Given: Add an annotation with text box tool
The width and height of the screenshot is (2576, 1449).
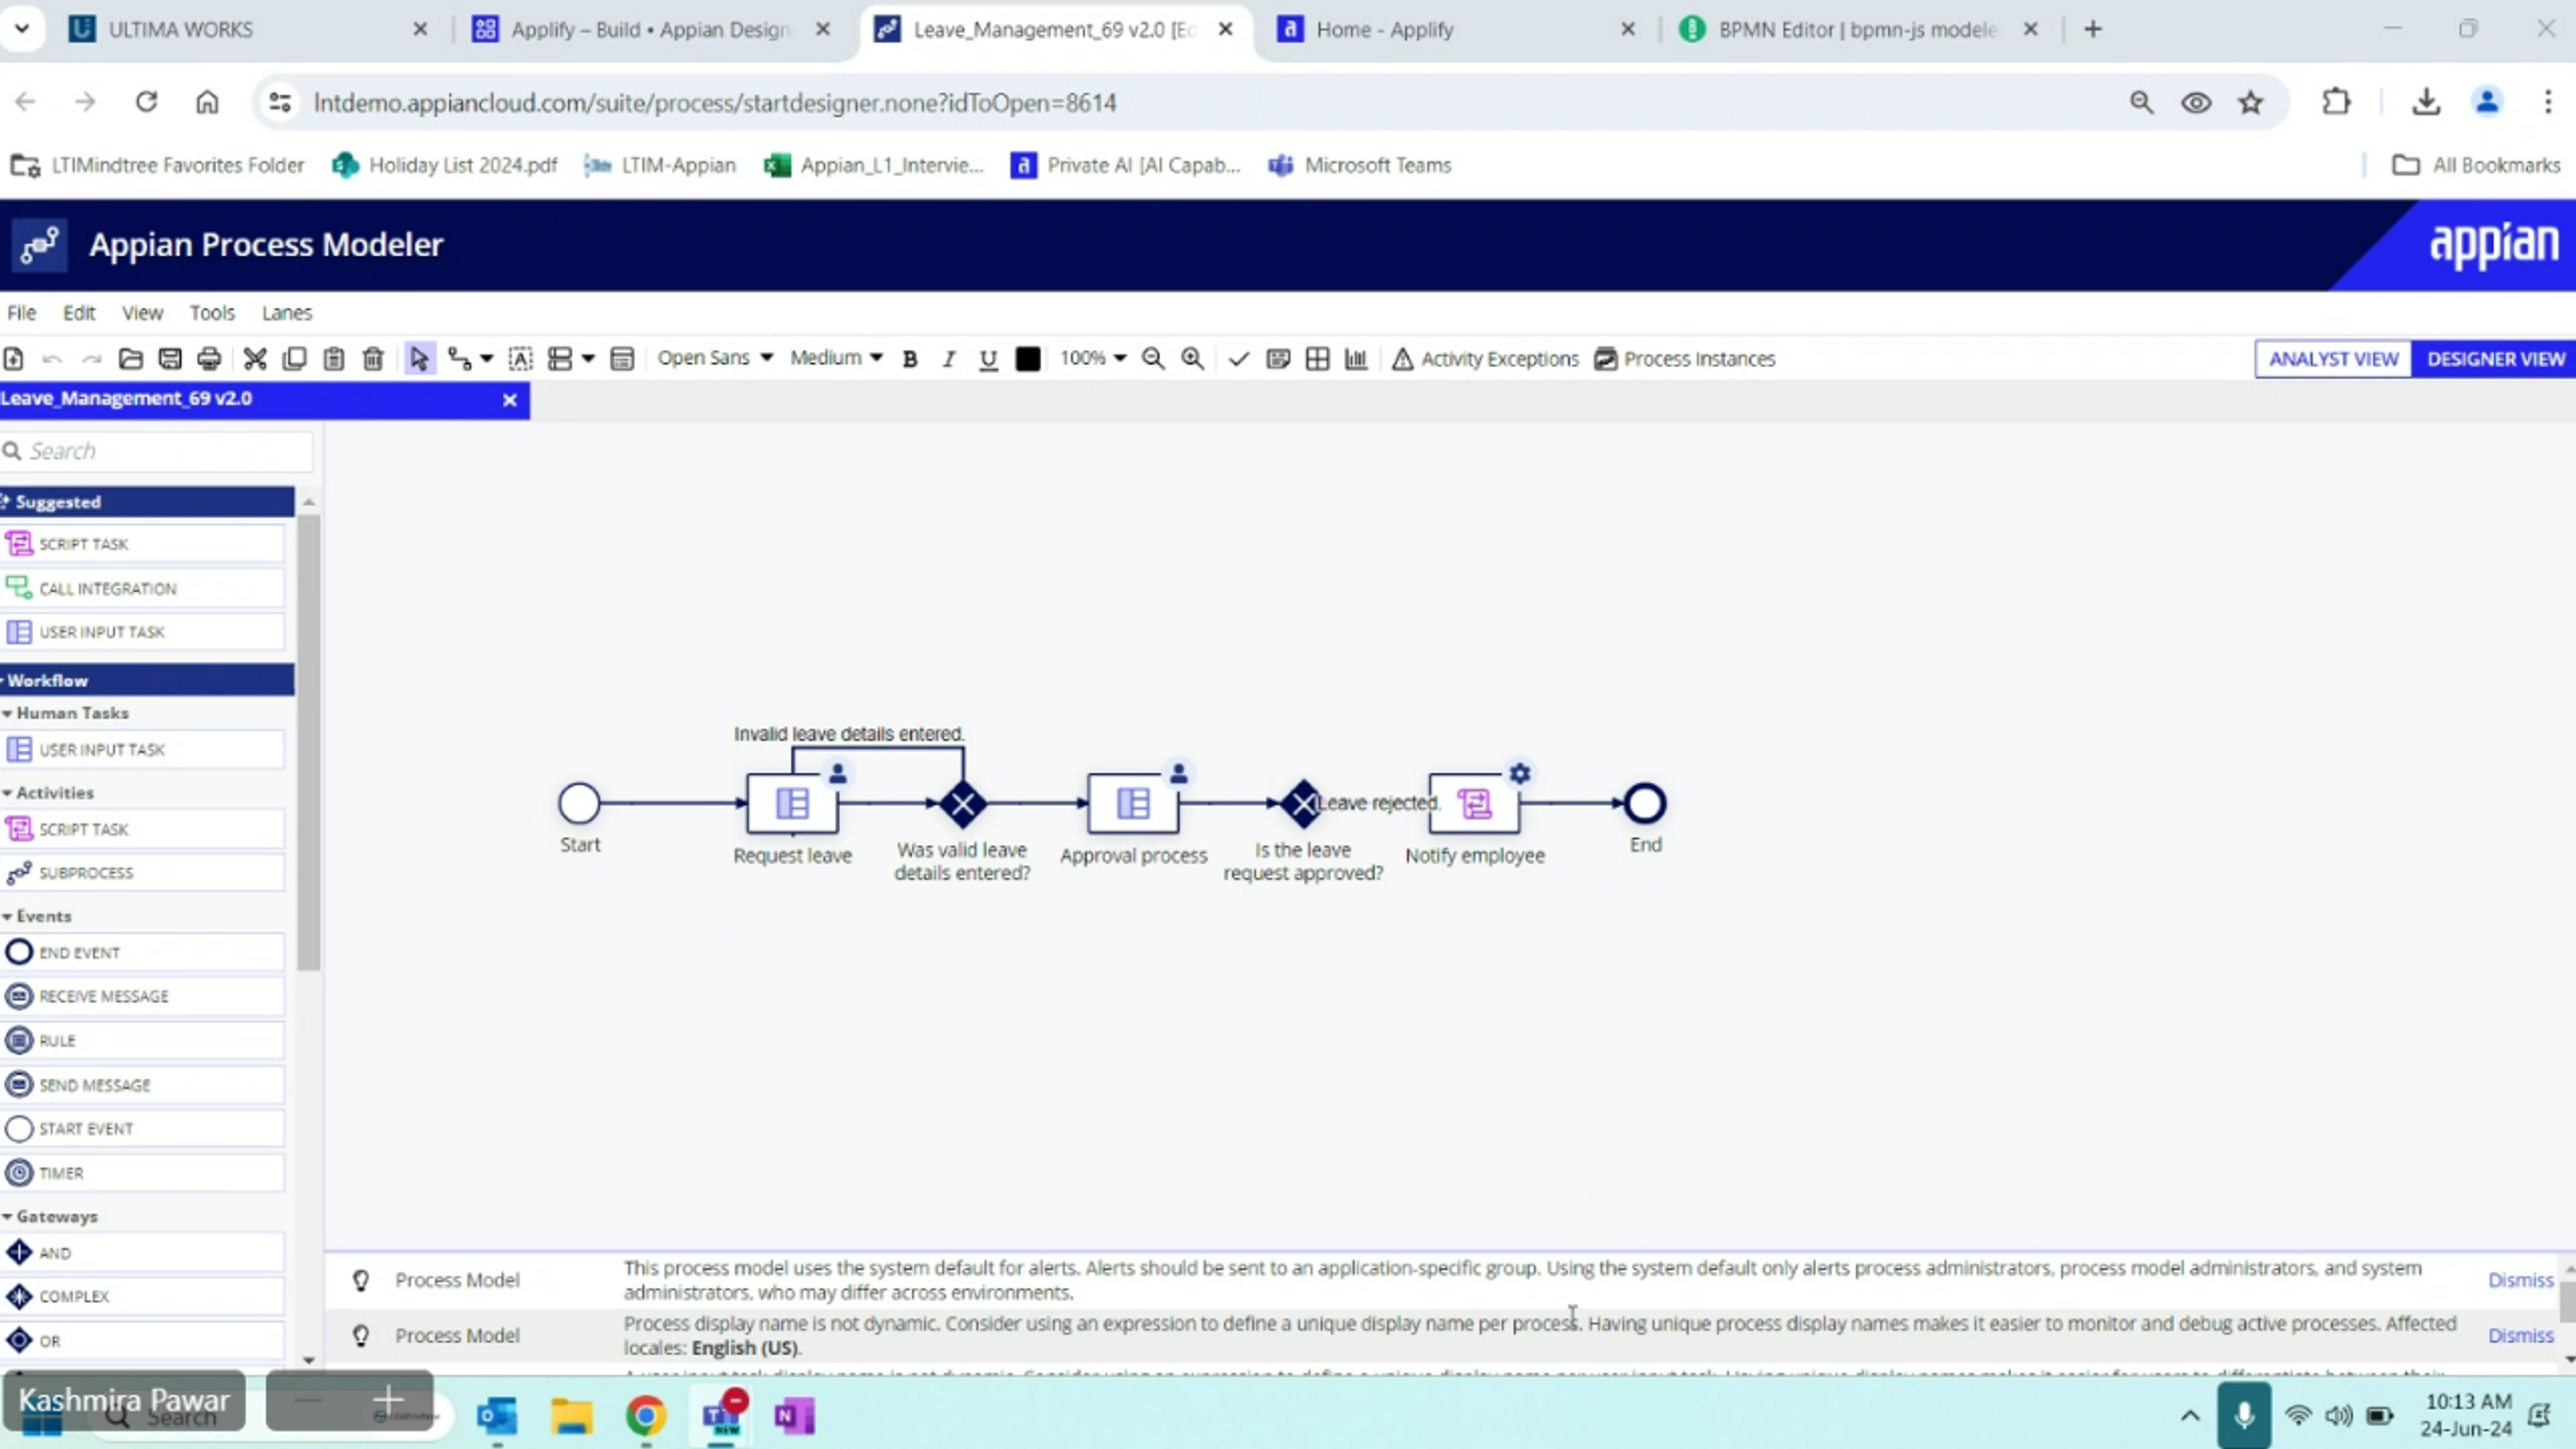Looking at the screenshot, I should pos(521,359).
